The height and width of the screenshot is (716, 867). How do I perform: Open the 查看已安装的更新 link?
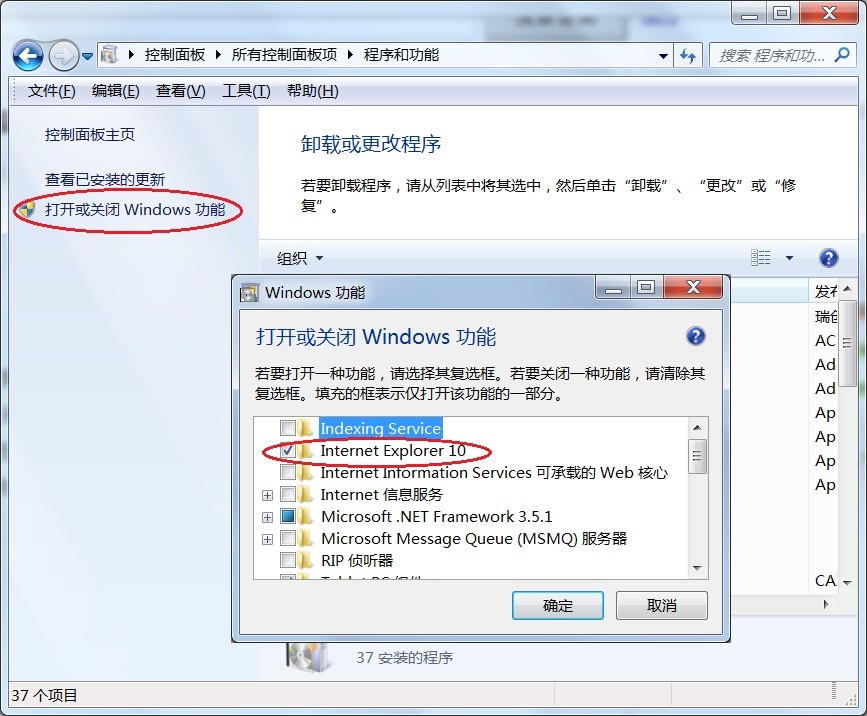coord(105,179)
